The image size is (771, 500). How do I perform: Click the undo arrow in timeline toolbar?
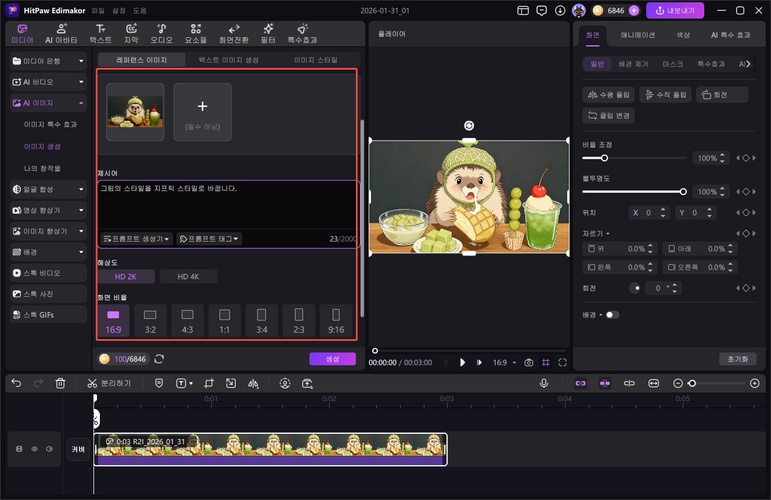(x=16, y=383)
